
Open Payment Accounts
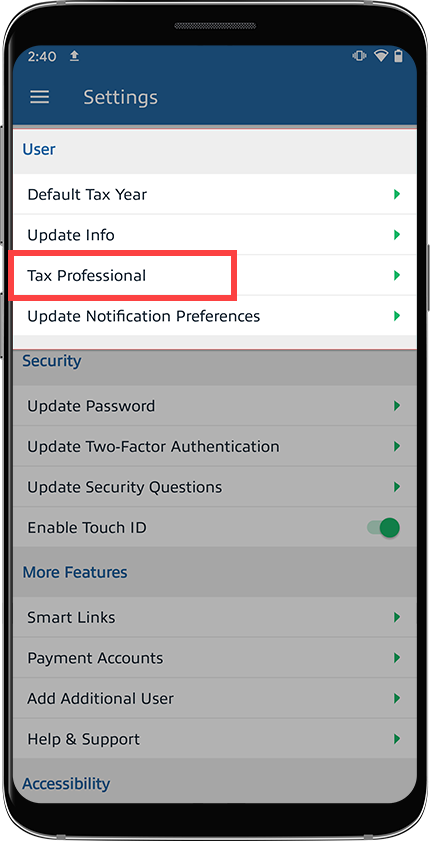pos(214,658)
